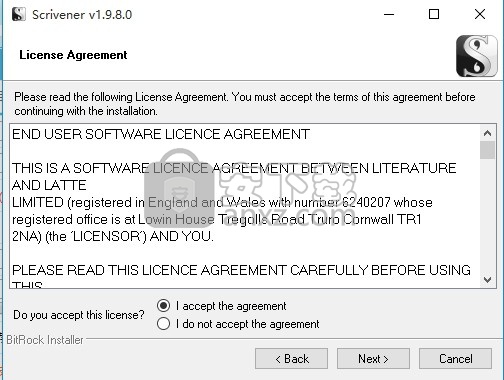Click the Scrivener v1.9.8.0 title text
This screenshot has height=380, width=504.
(82, 15)
